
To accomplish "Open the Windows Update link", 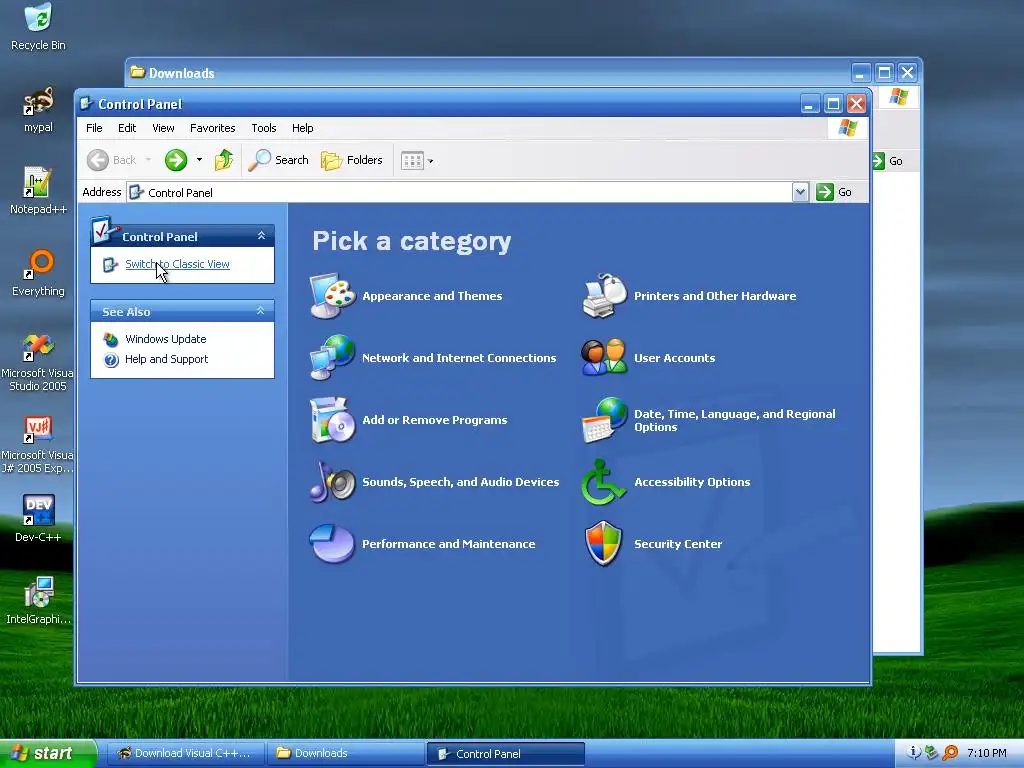I will pyautogui.click(x=165, y=339).
